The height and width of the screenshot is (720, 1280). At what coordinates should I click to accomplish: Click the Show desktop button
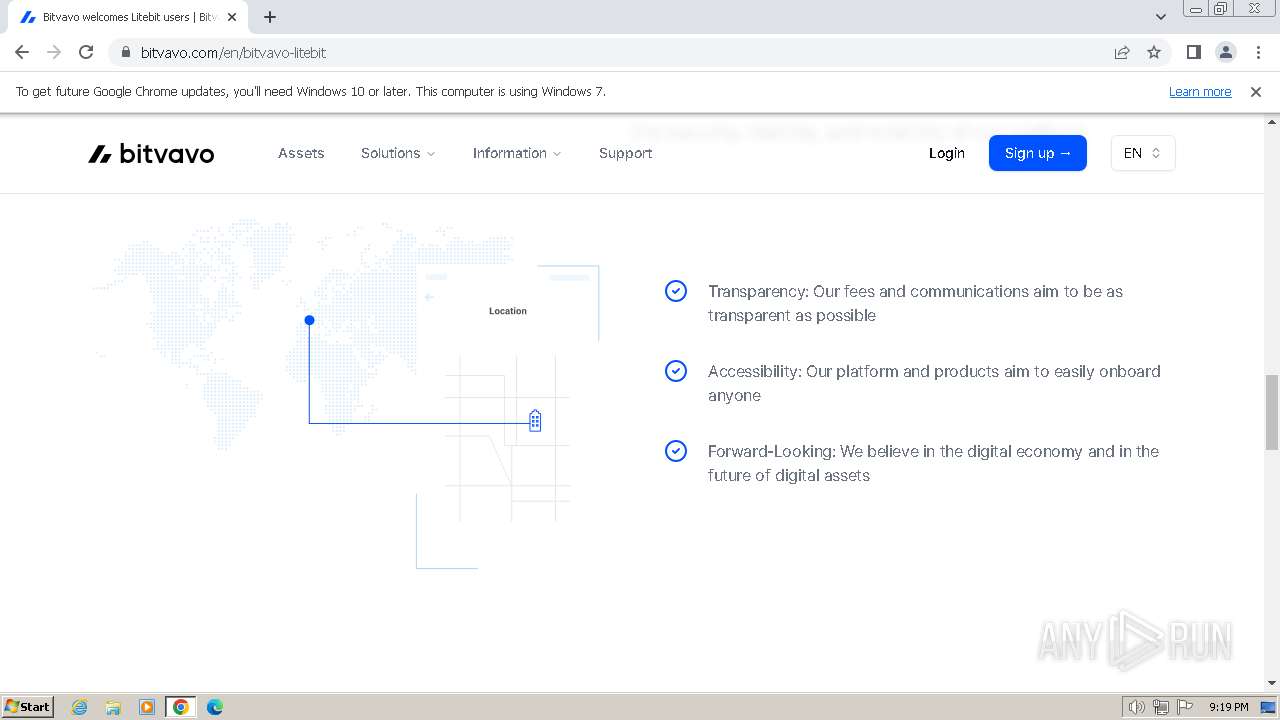point(1269,707)
